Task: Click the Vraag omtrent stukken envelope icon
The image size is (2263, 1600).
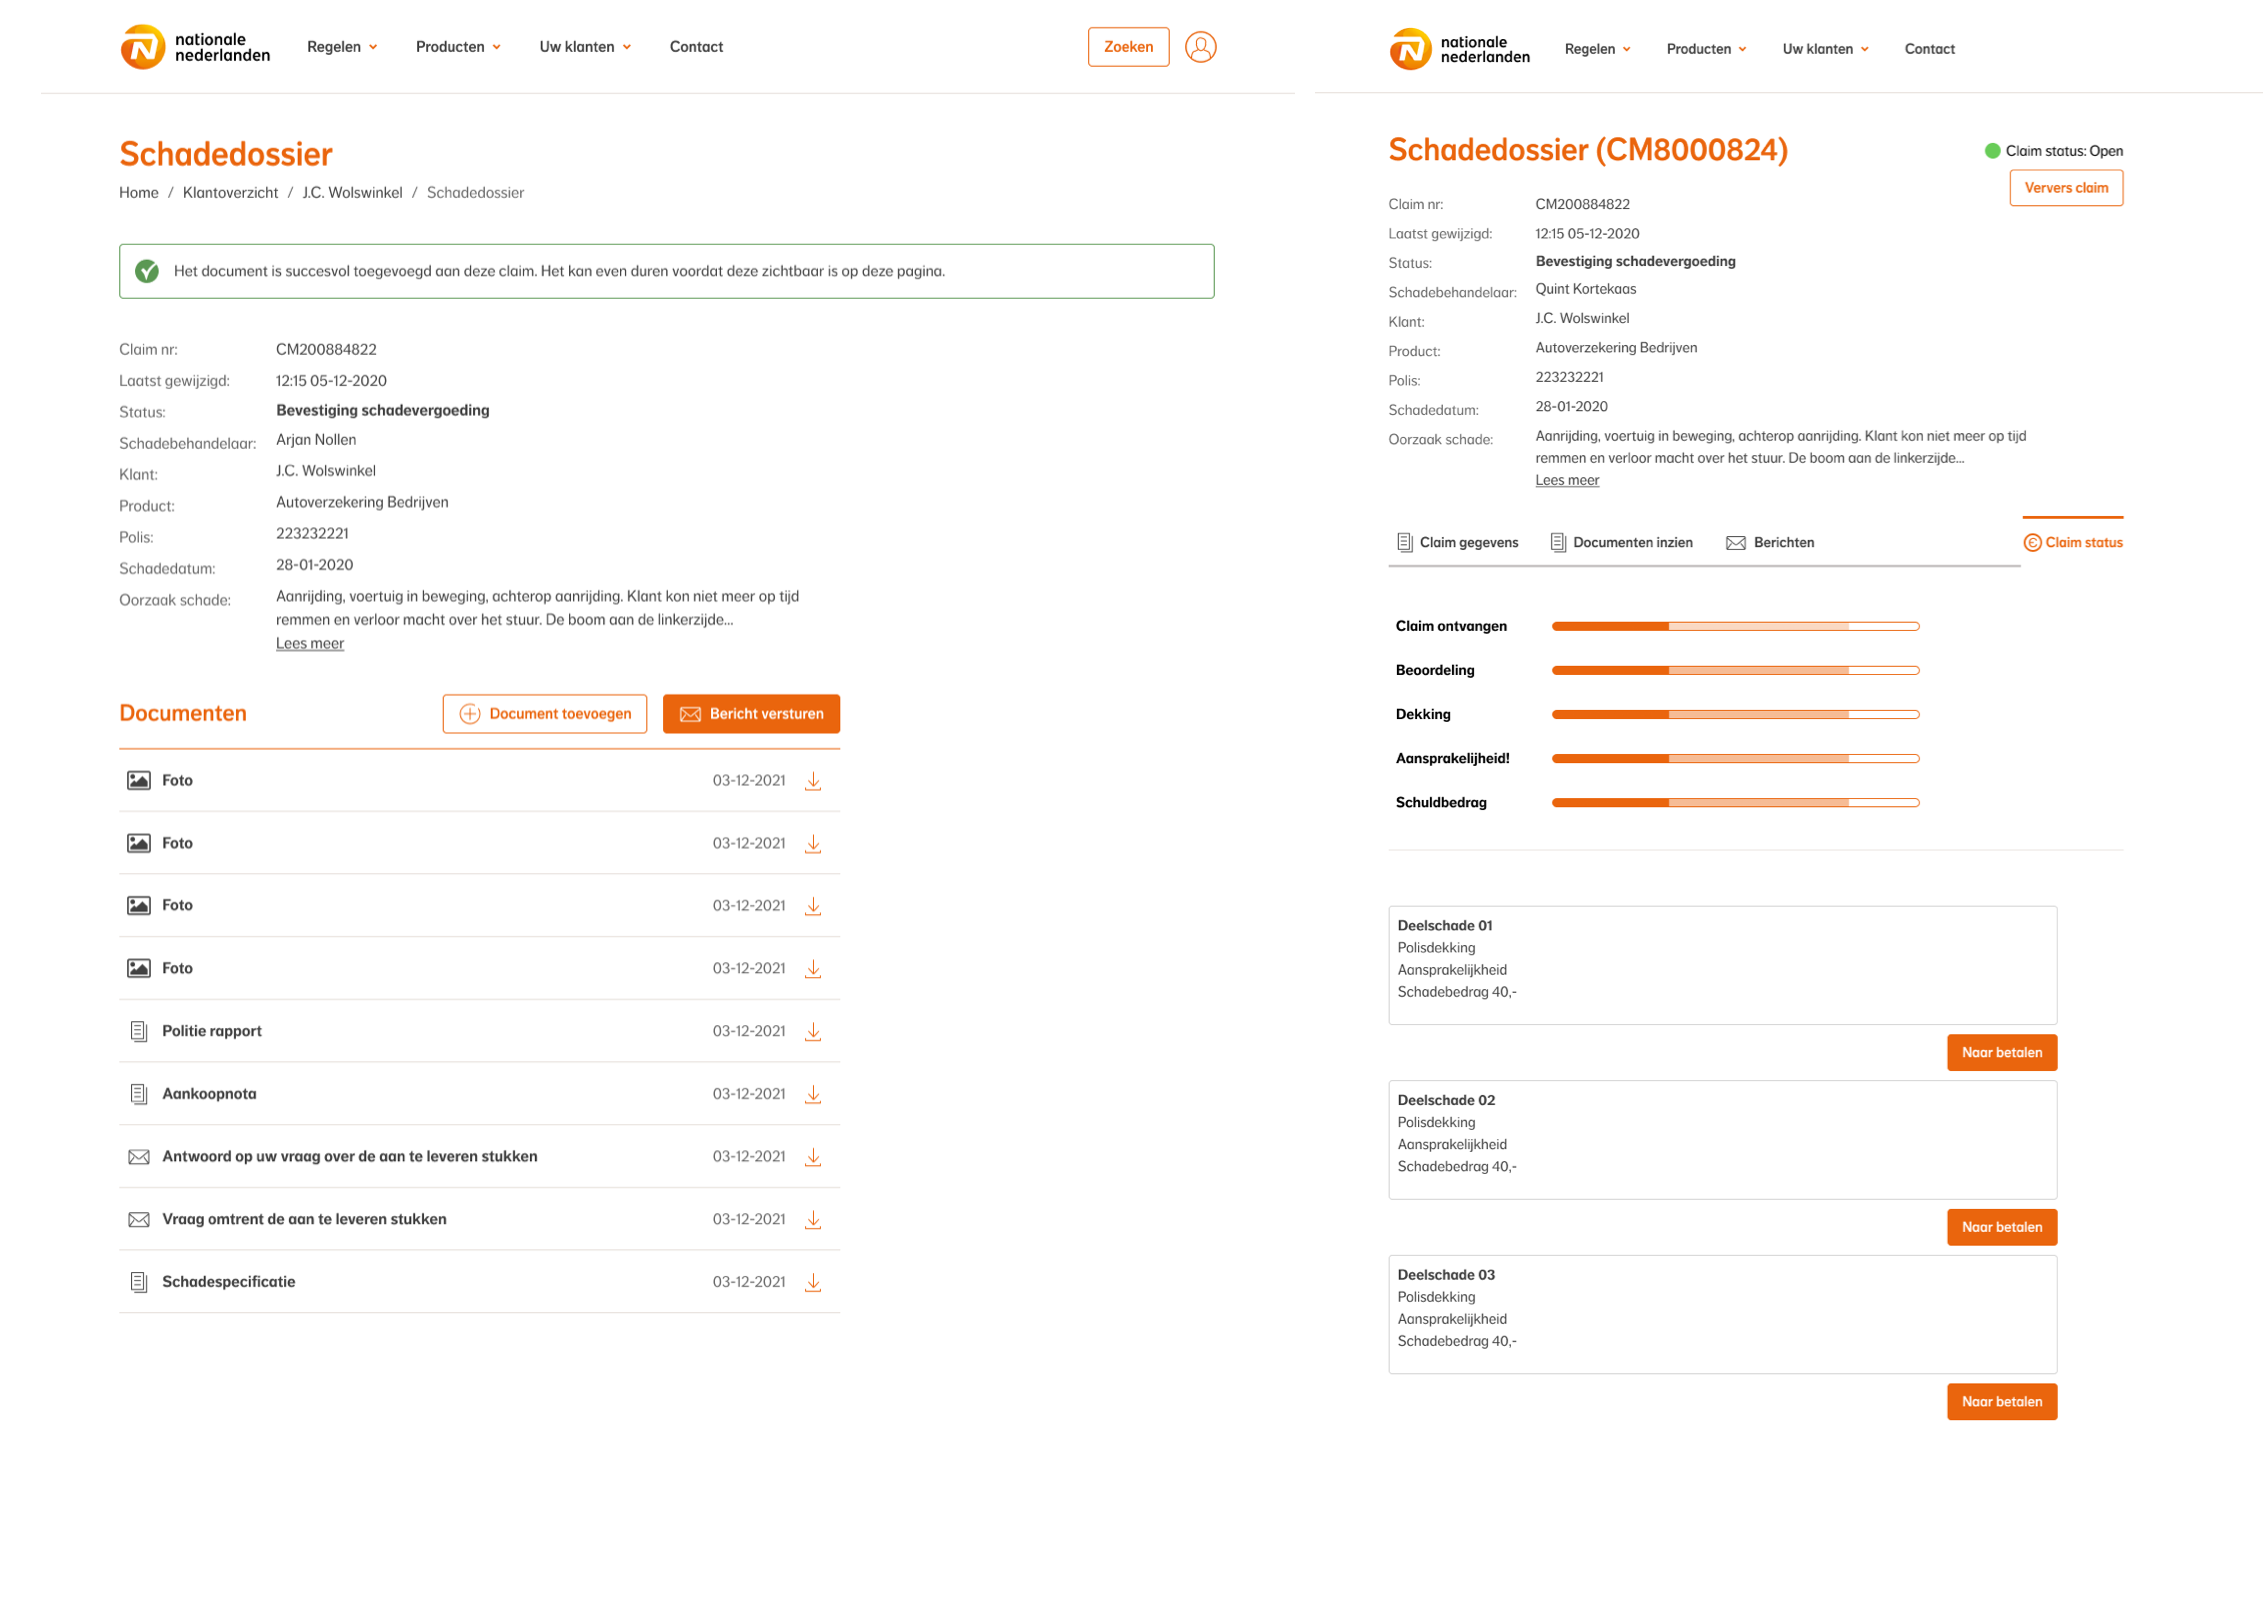Action: point(139,1219)
